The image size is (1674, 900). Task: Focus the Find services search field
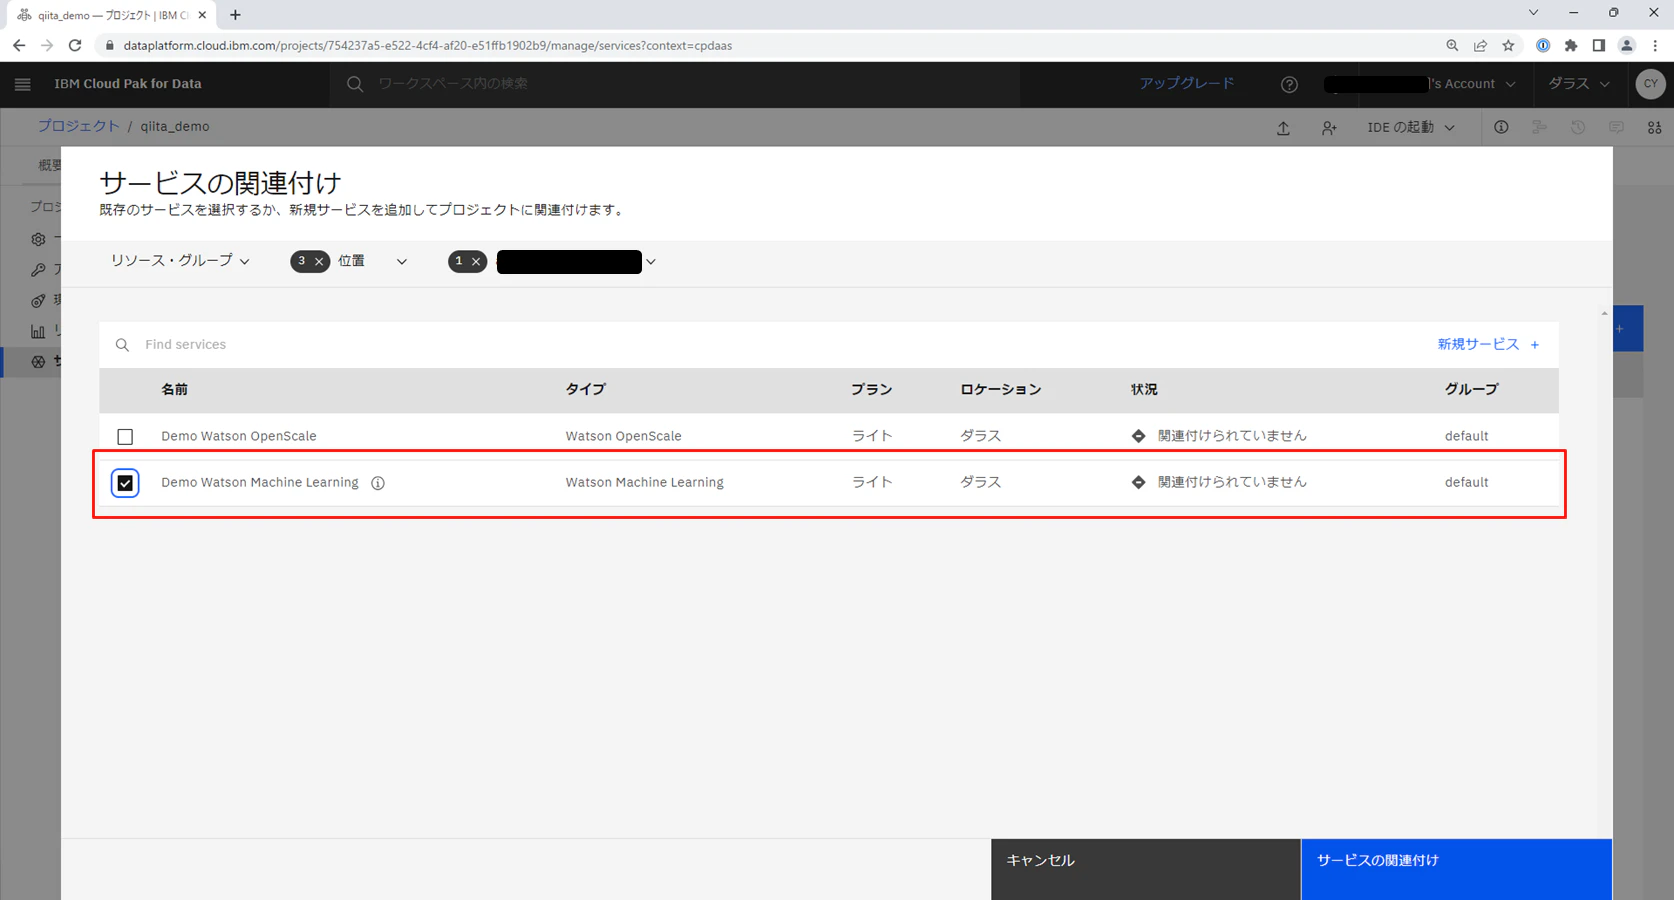780,344
